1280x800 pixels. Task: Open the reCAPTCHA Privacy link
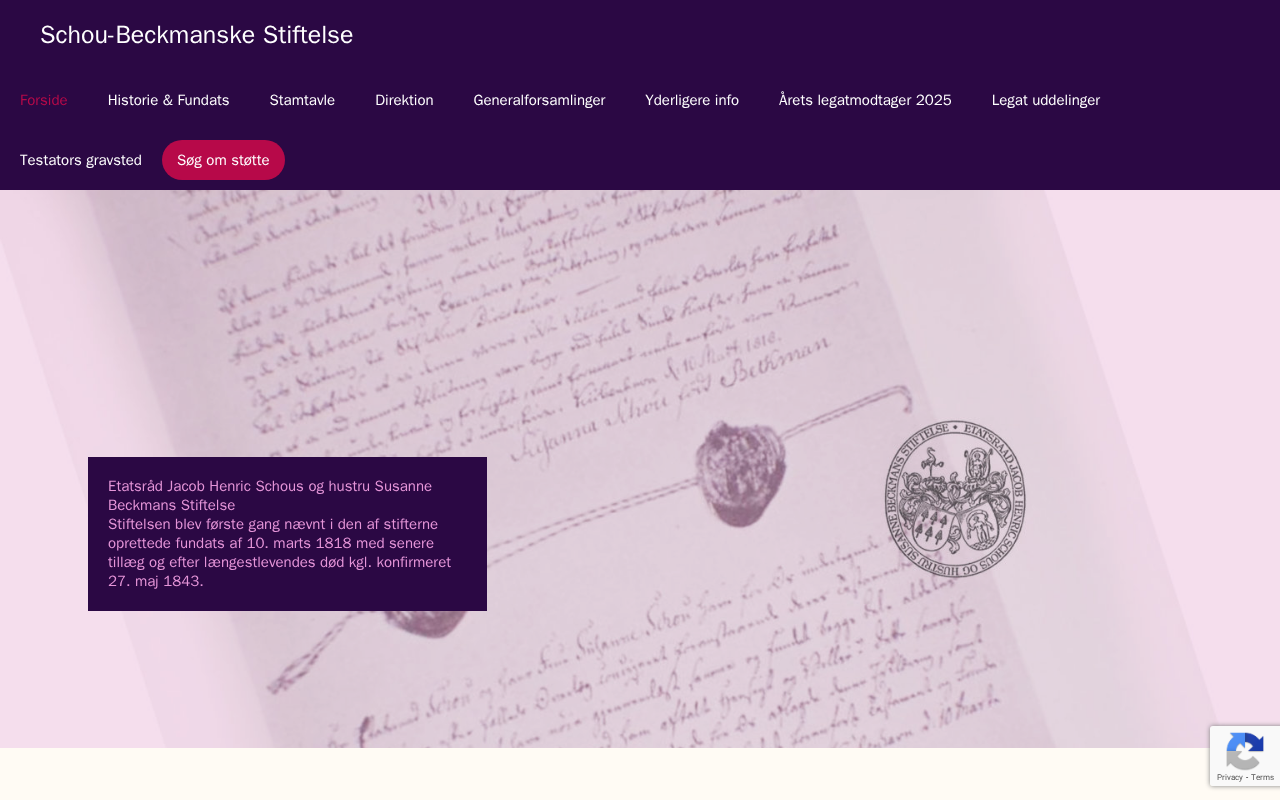[x=1229, y=777]
